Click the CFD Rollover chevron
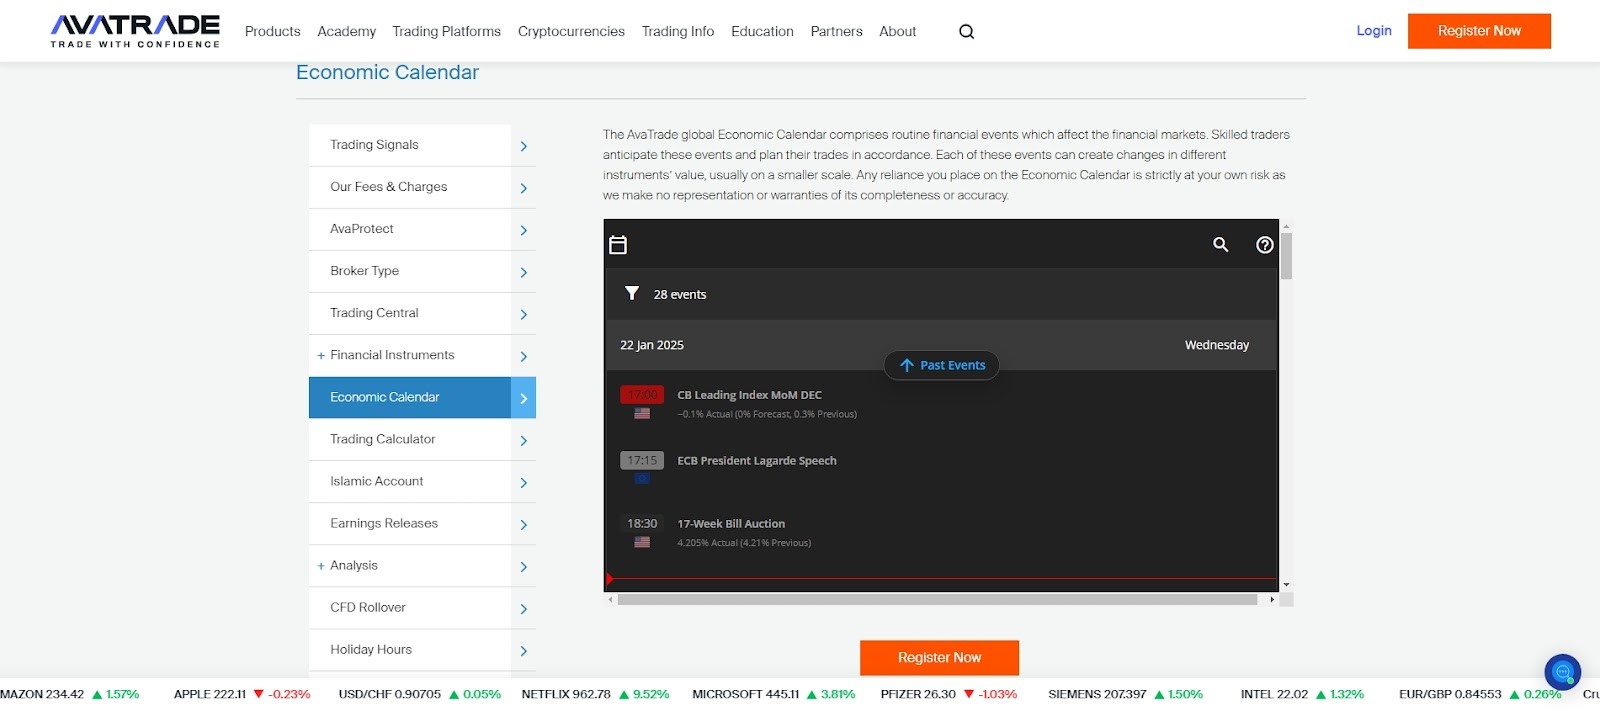The width and height of the screenshot is (1600, 711). pyautogui.click(x=523, y=608)
